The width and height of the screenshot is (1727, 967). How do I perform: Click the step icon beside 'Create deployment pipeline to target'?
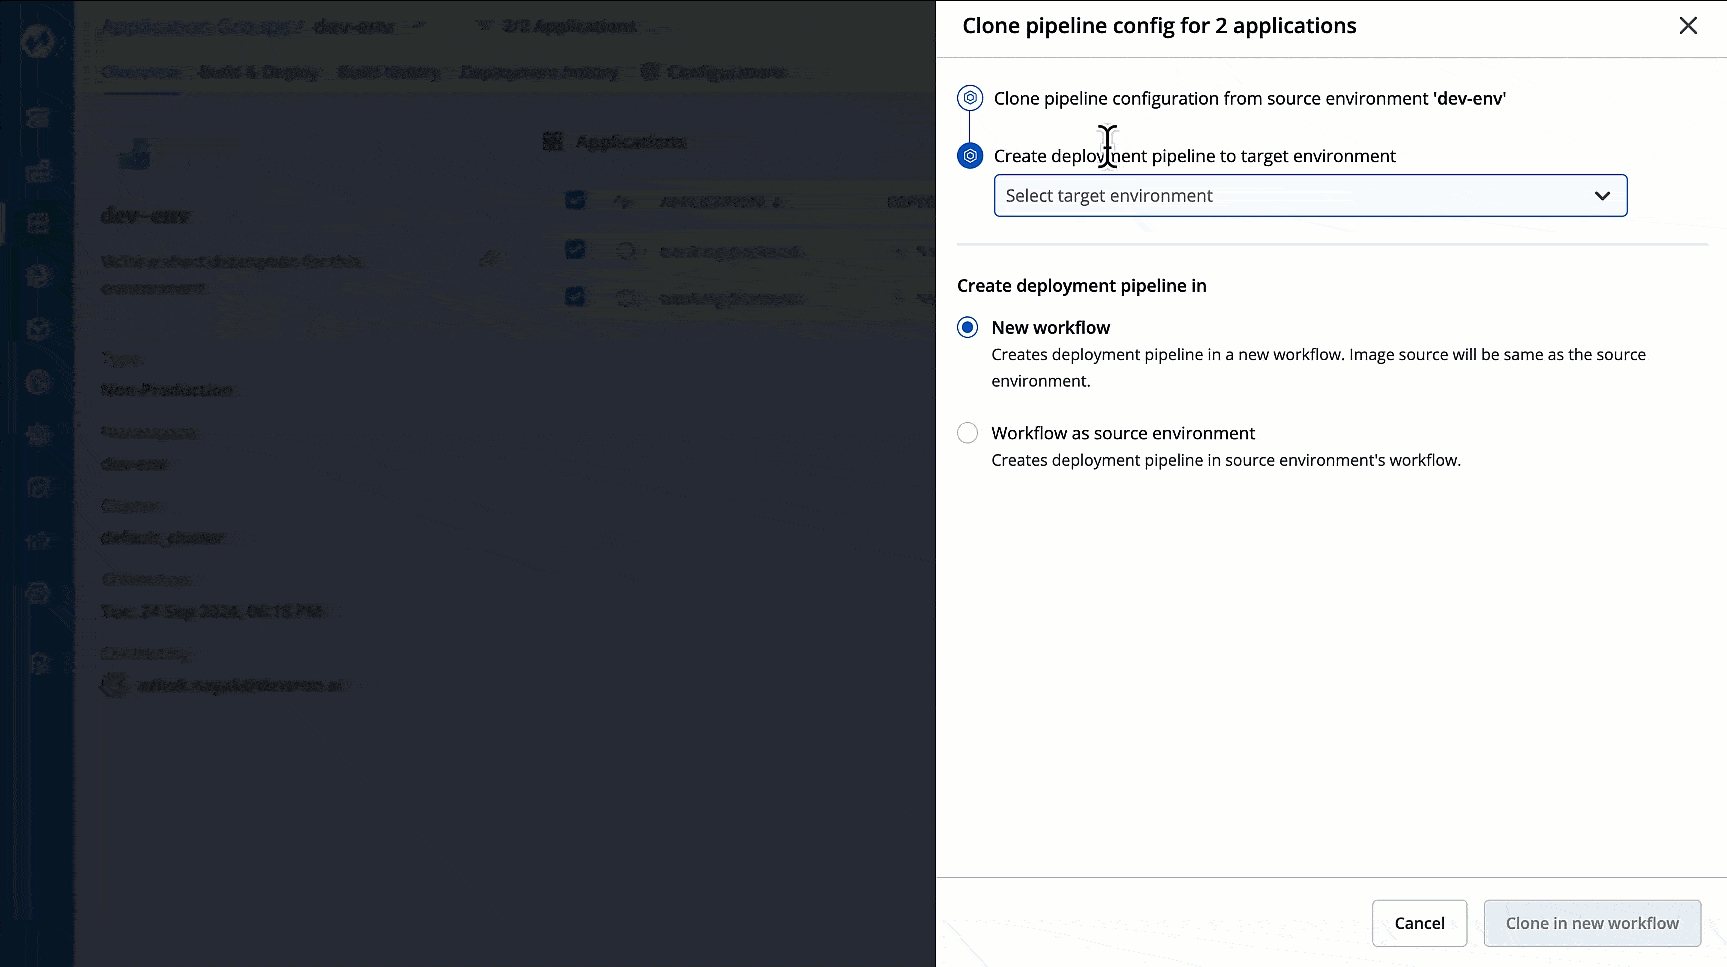coord(970,156)
